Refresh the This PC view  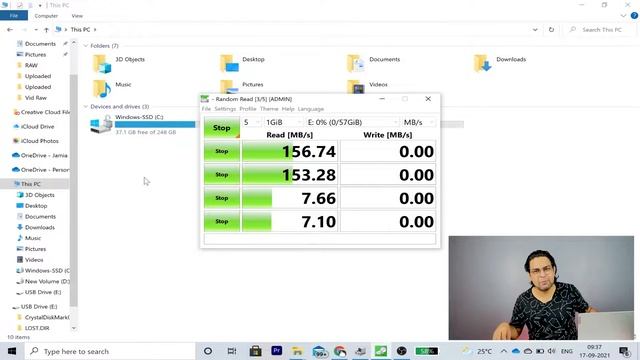tap(551, 30)
